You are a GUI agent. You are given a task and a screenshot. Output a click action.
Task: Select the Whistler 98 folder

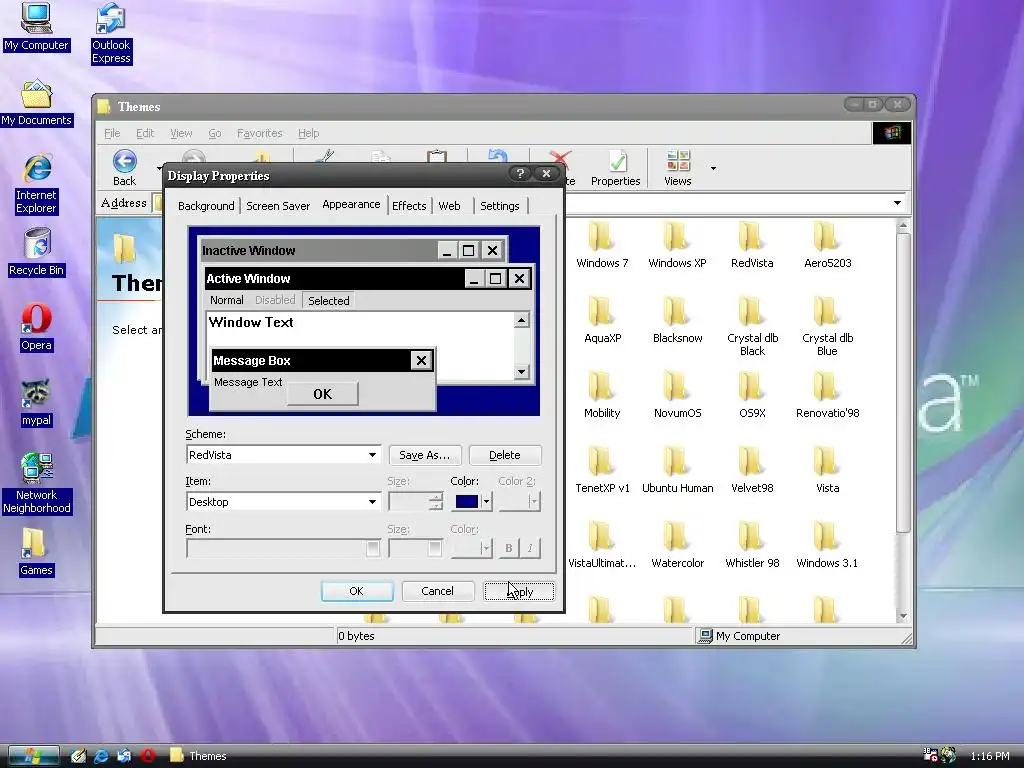point(752,545)
